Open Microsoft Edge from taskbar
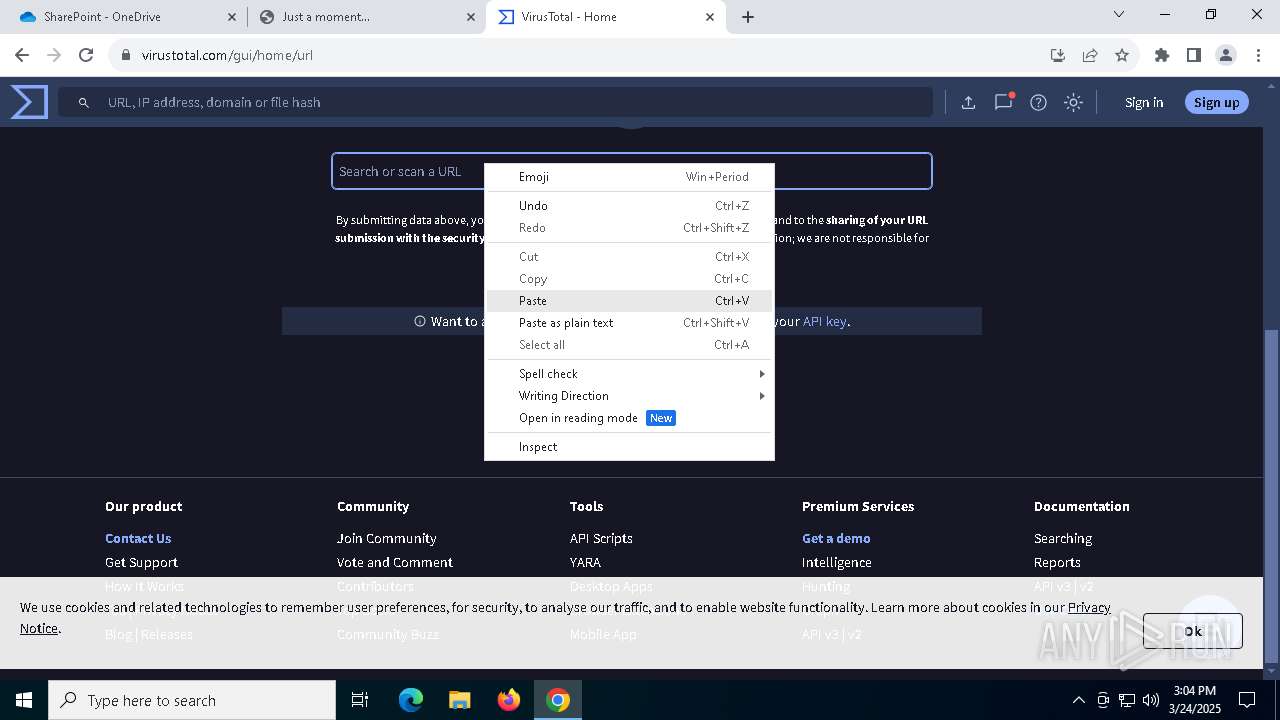Screen dimensions: 1280x720 point(411,700)
